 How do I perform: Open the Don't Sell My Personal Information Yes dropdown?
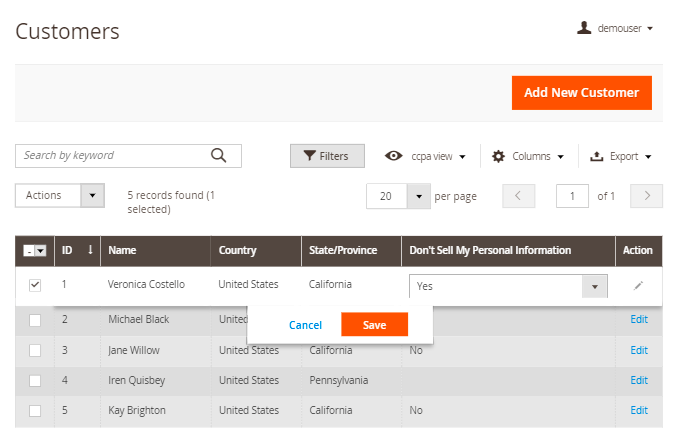[508, 286]
